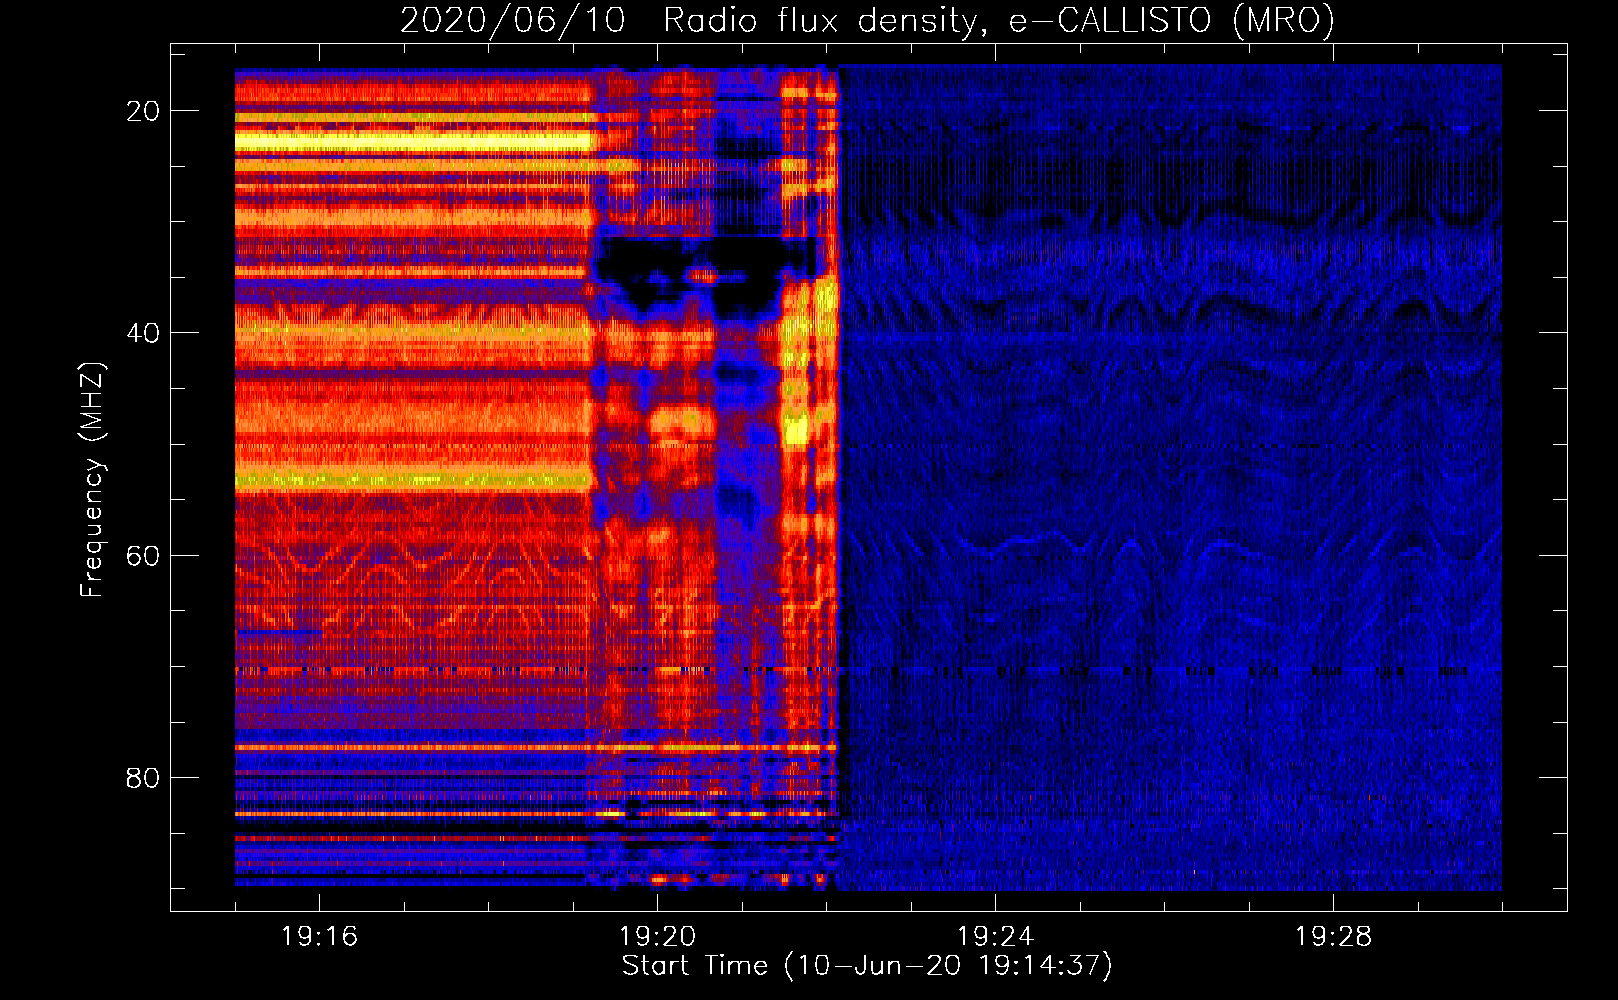Click the 20 MHz frequency tick label

(143, 111)
